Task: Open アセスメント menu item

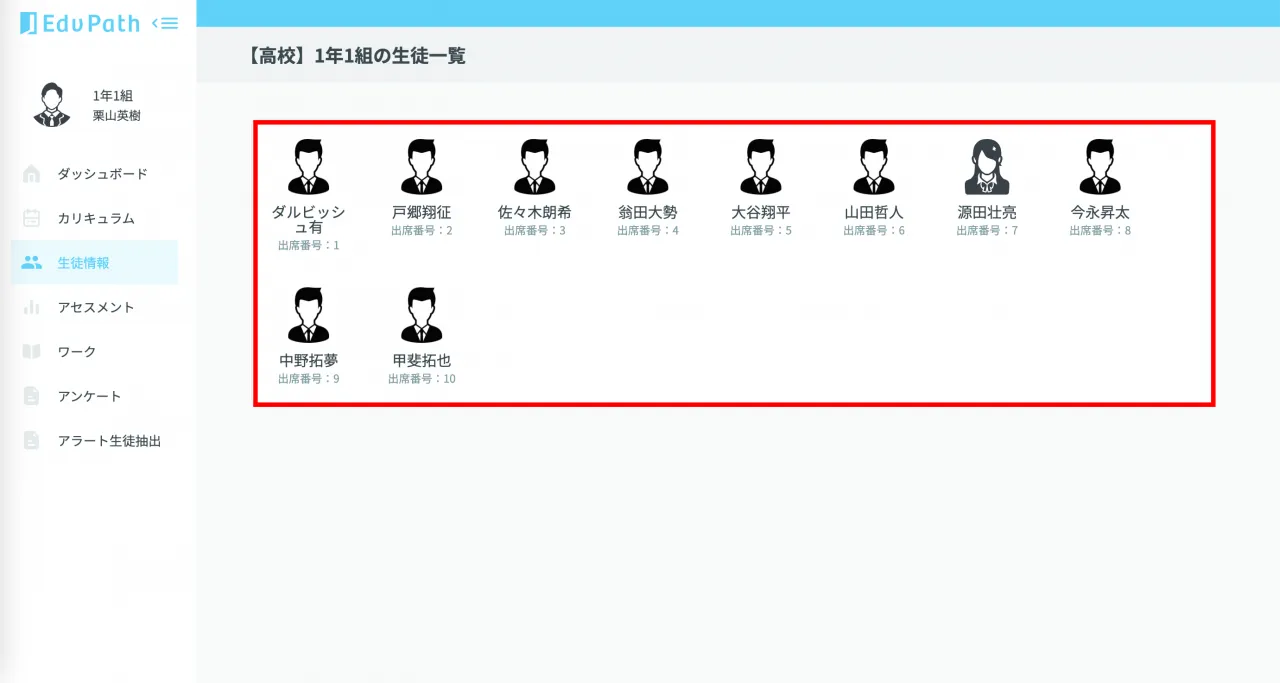Action: [x=95, y=307]
